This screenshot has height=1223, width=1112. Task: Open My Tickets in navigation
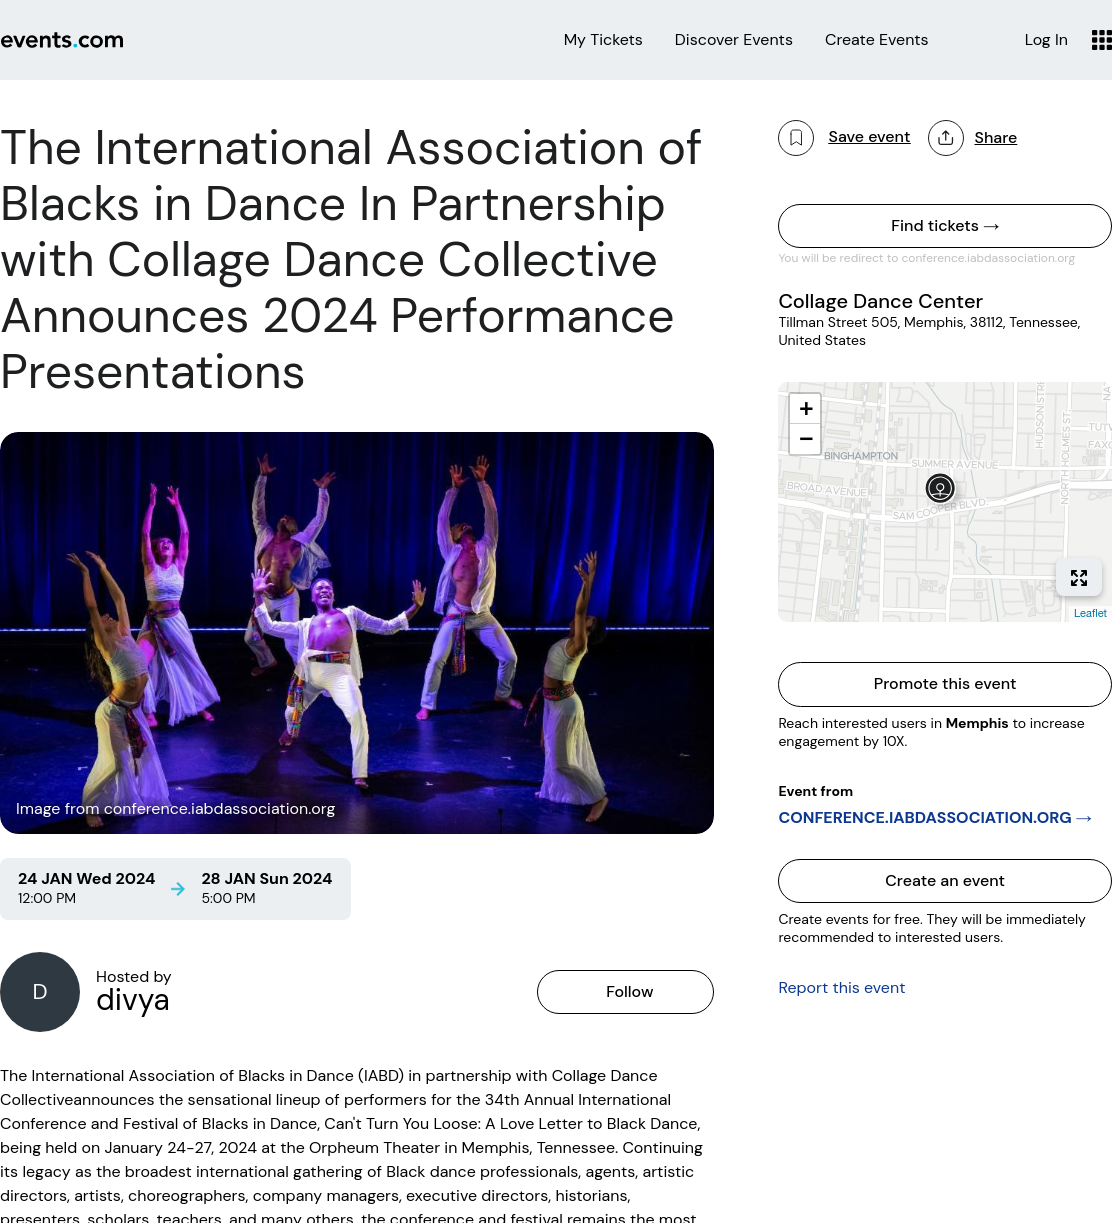[x=603, y=40]
